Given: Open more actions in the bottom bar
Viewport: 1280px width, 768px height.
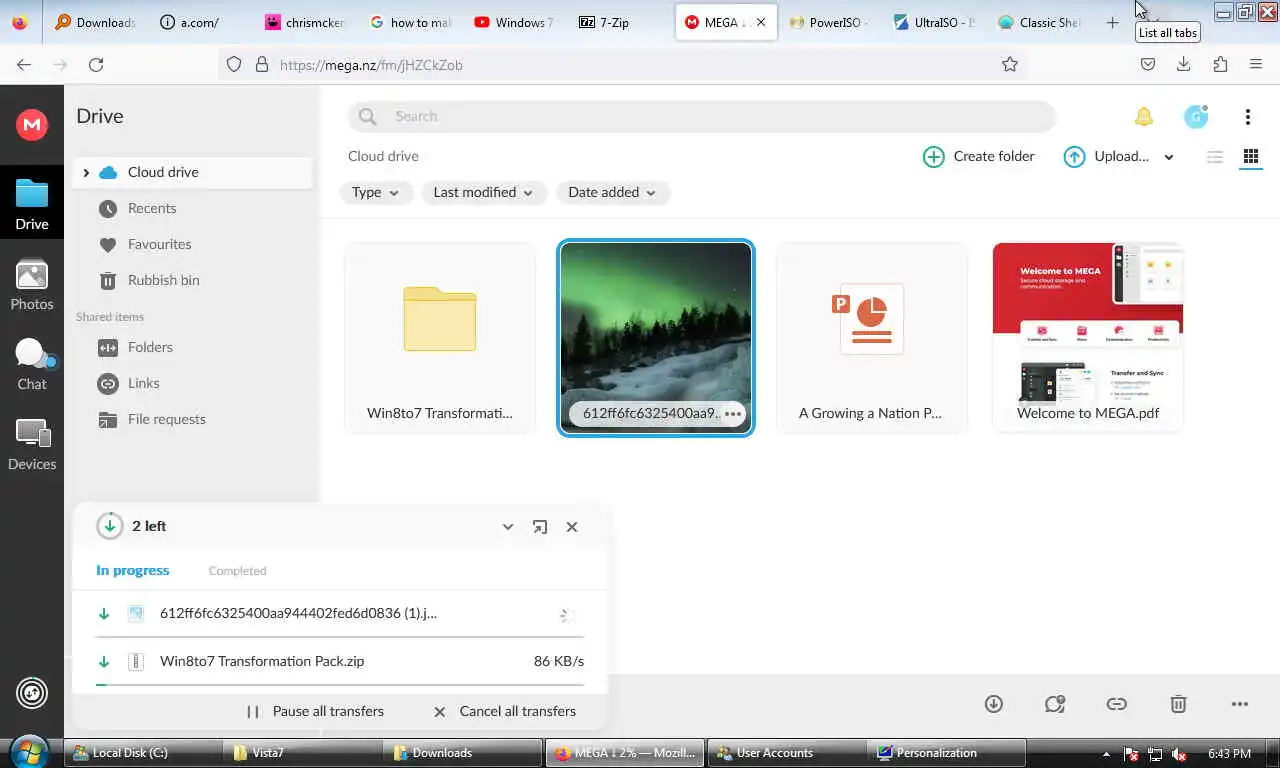Looking at the screenshot, I should [x=1240, y=704].
